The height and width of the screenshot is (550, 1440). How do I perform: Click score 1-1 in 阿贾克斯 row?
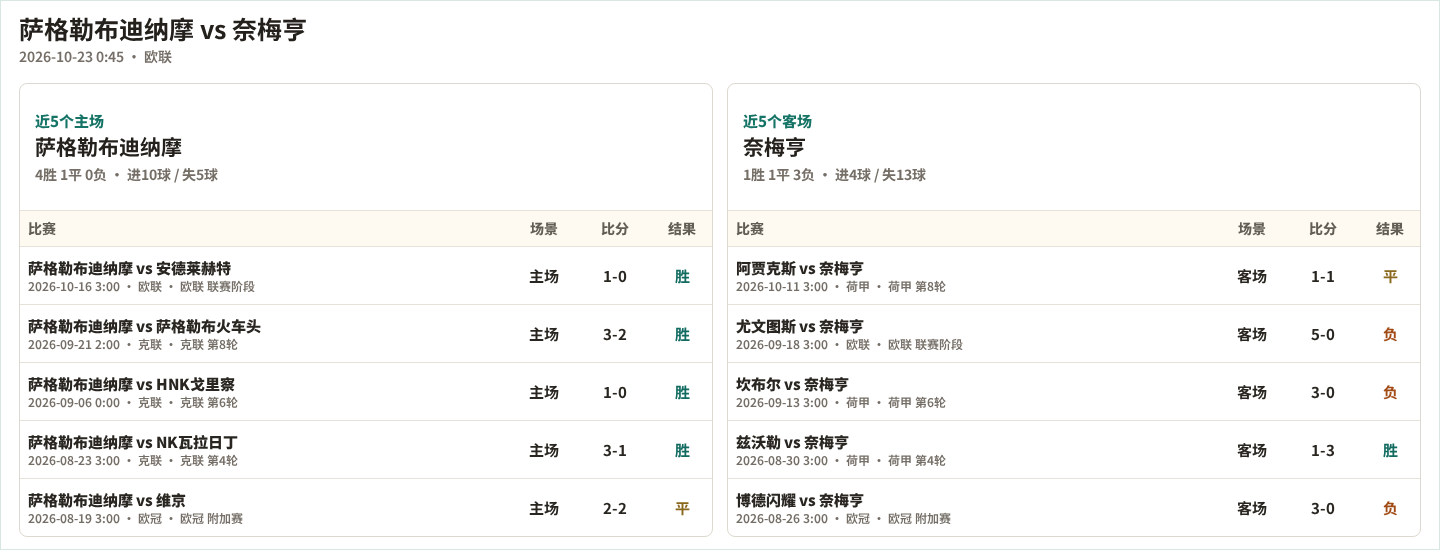[1323, 276]
